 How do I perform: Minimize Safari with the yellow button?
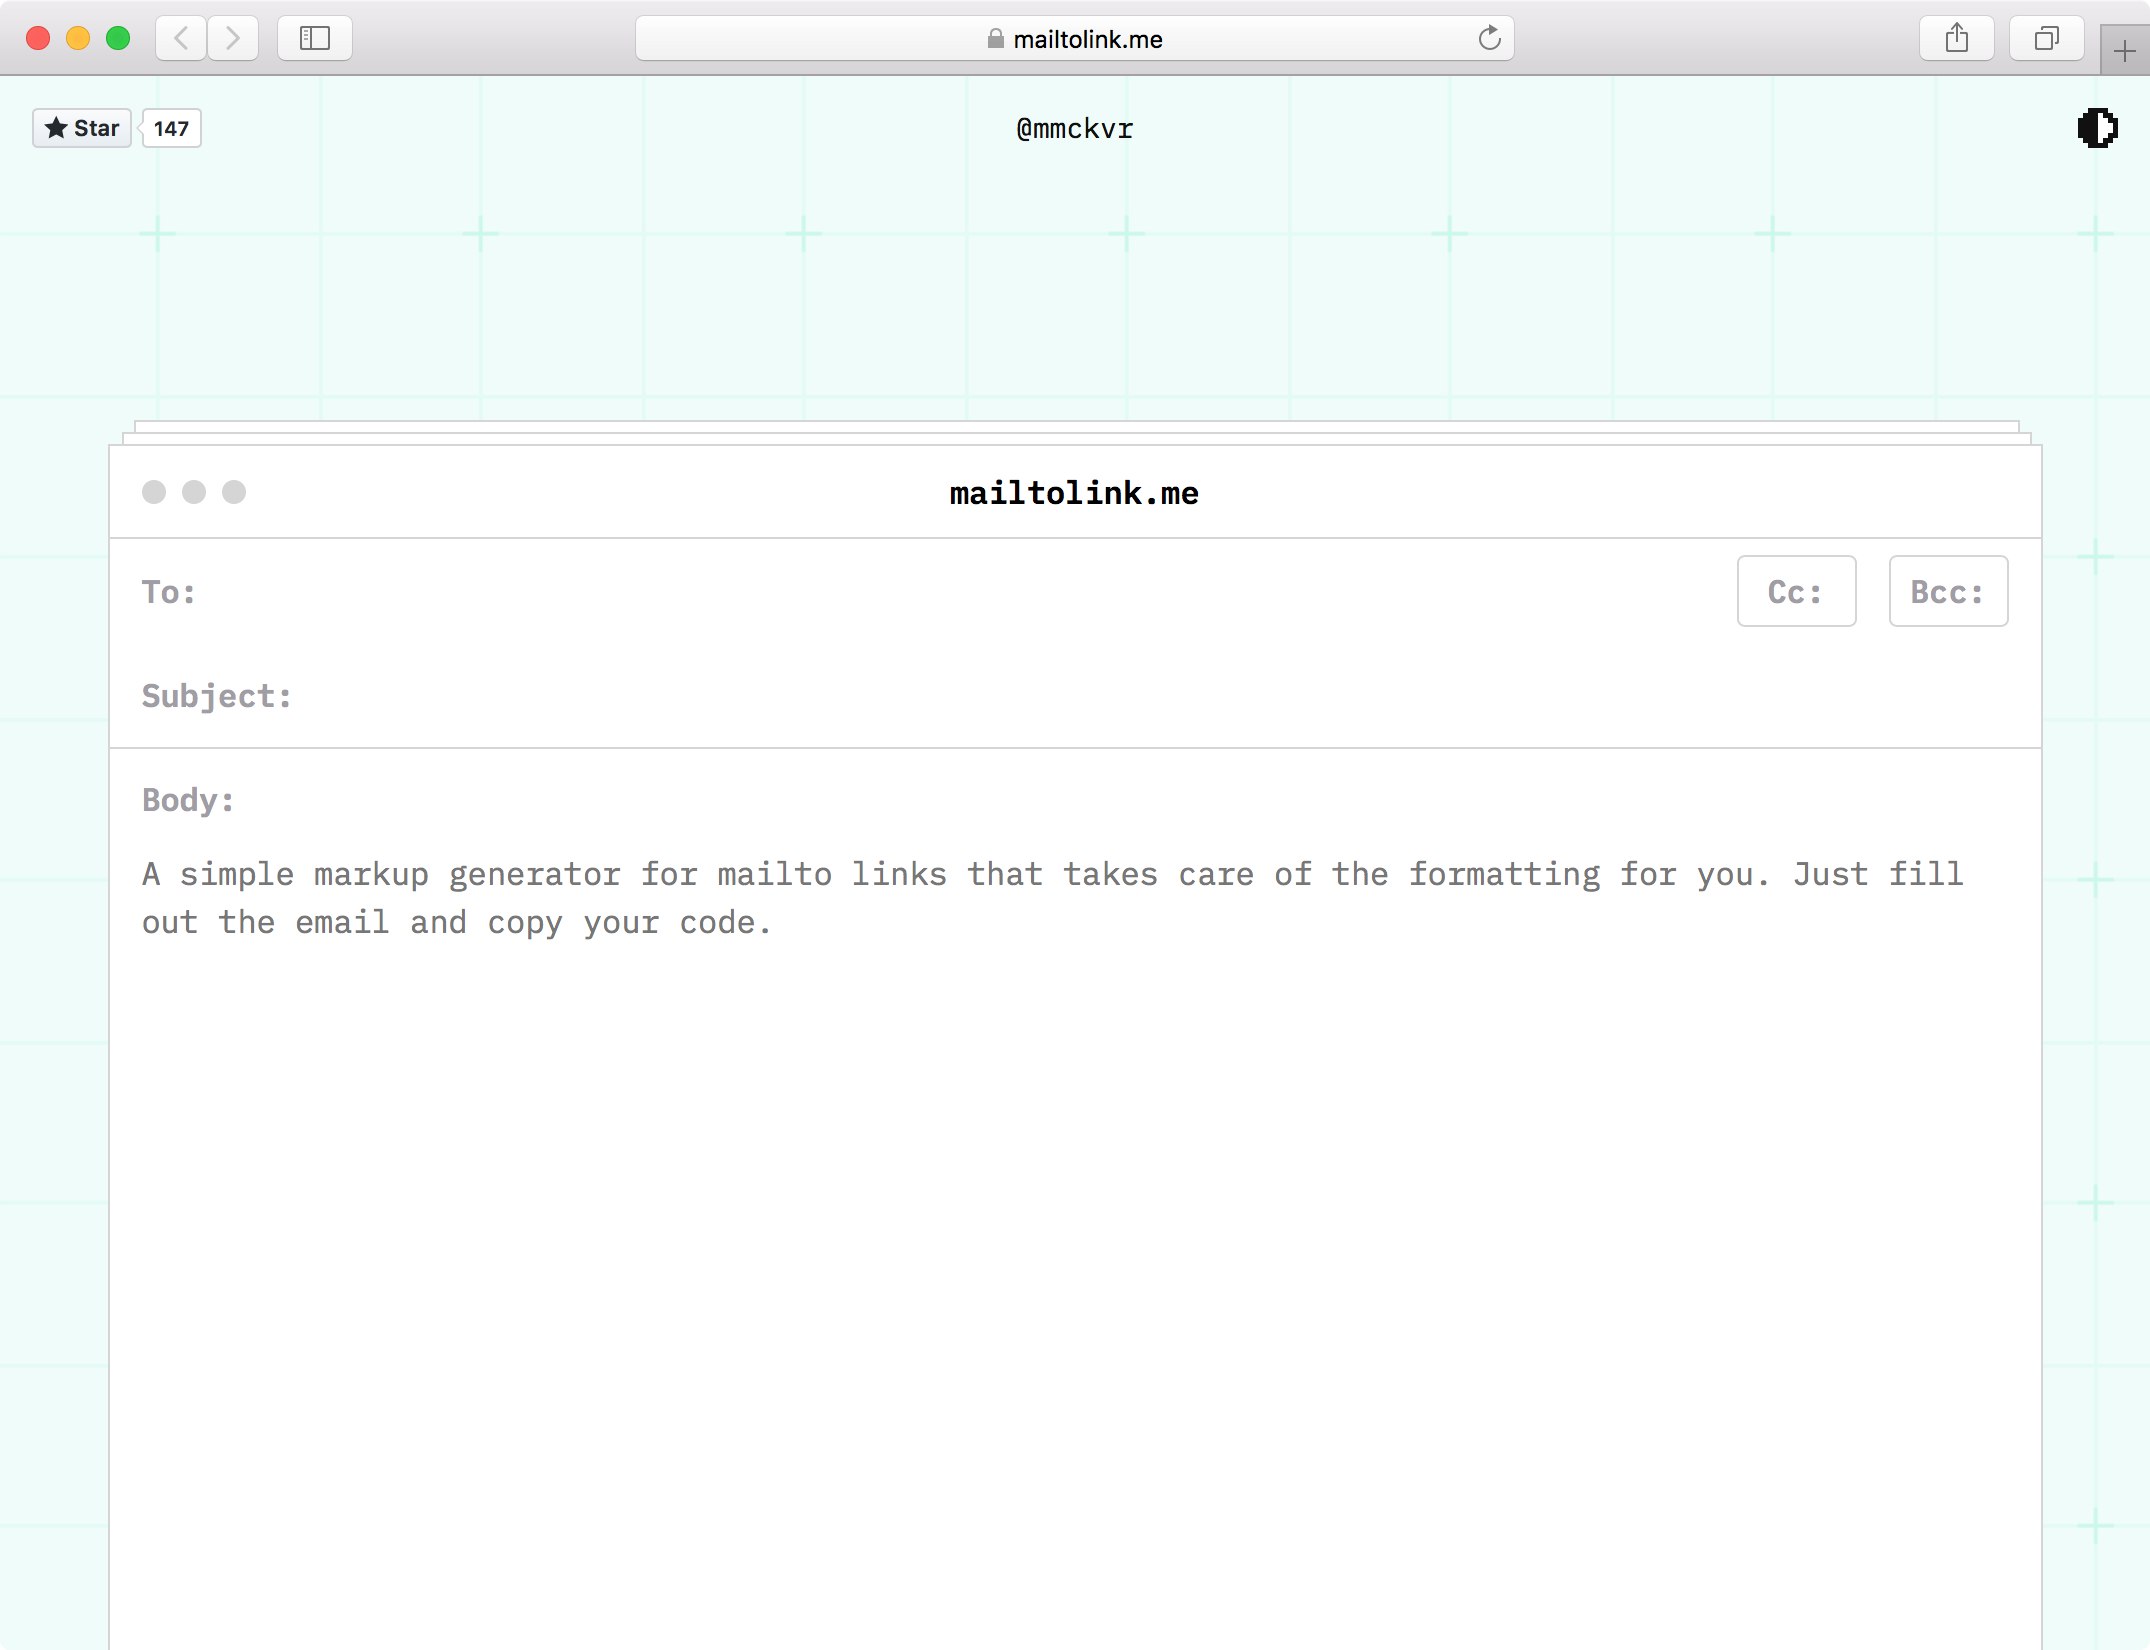coord(78,38)
